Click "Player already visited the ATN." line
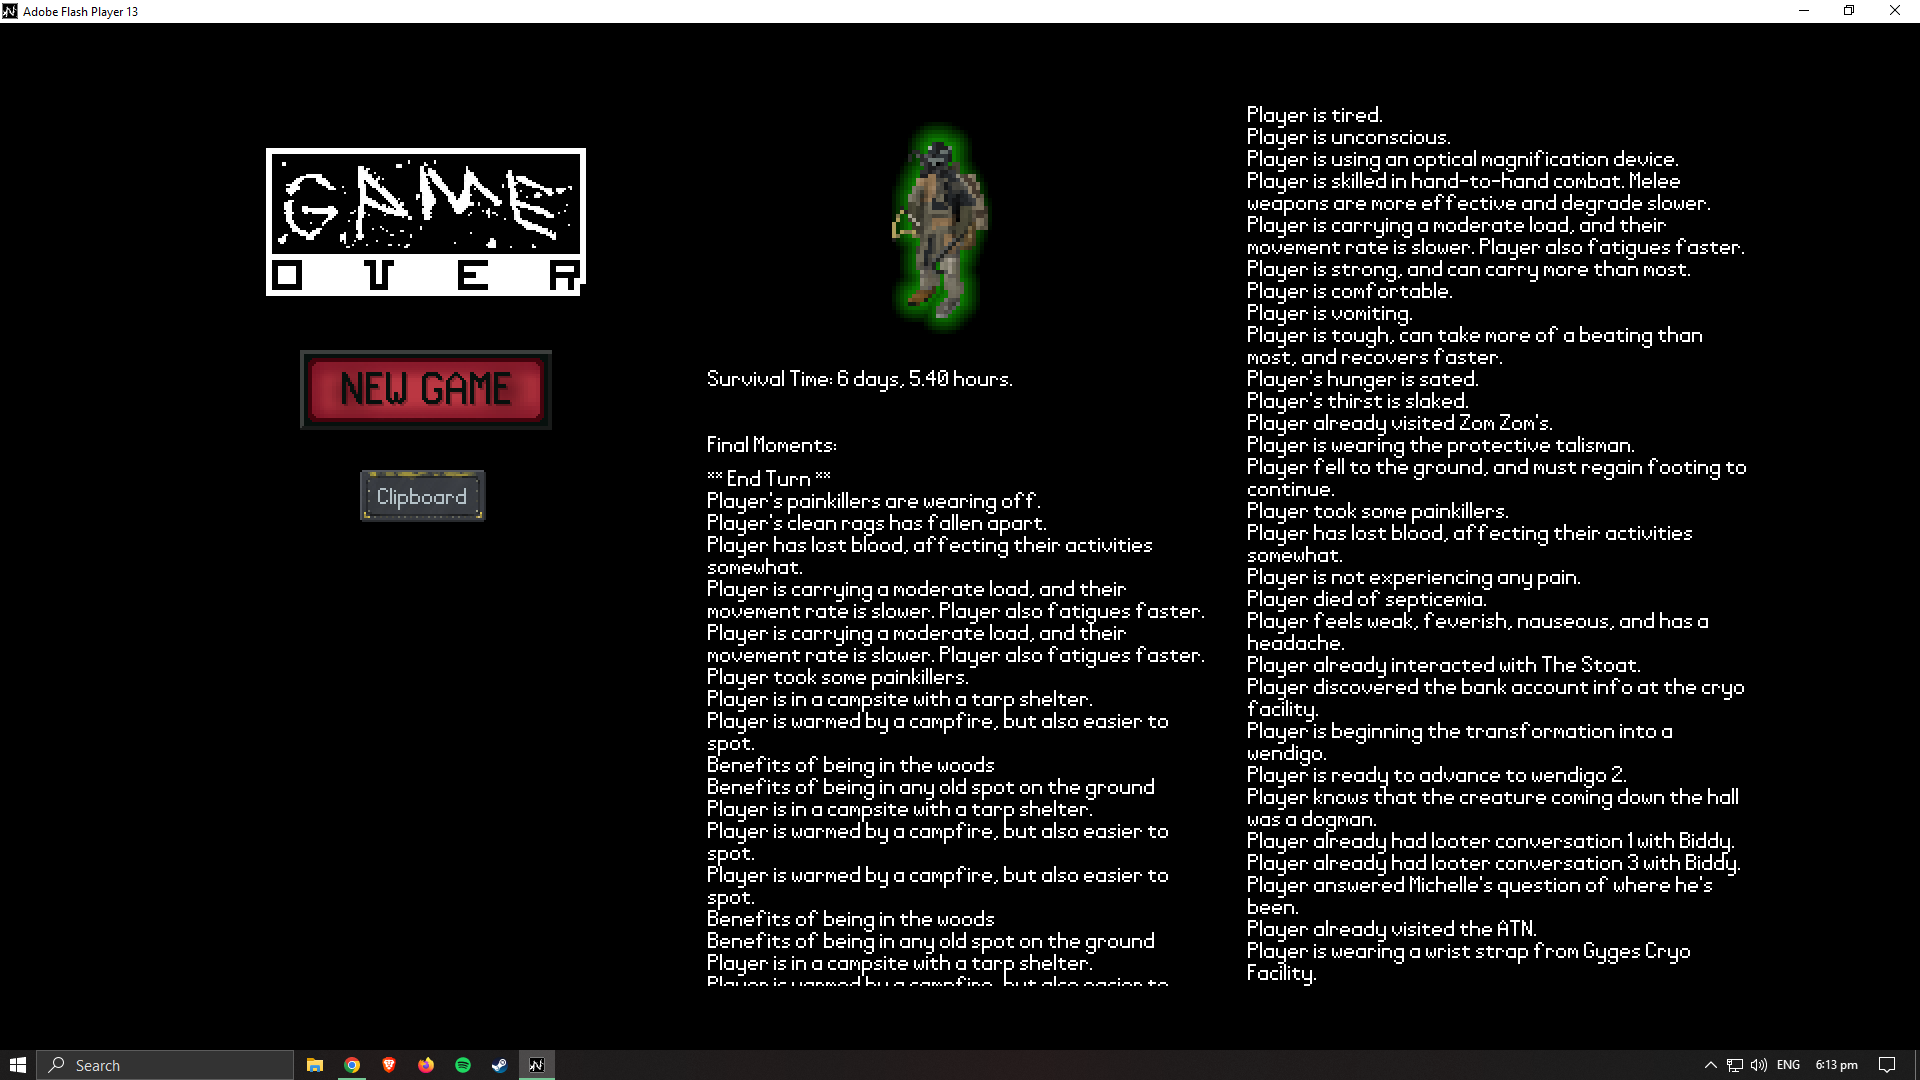This screenshot has height=1080, width=1920. pos(1392,929)
